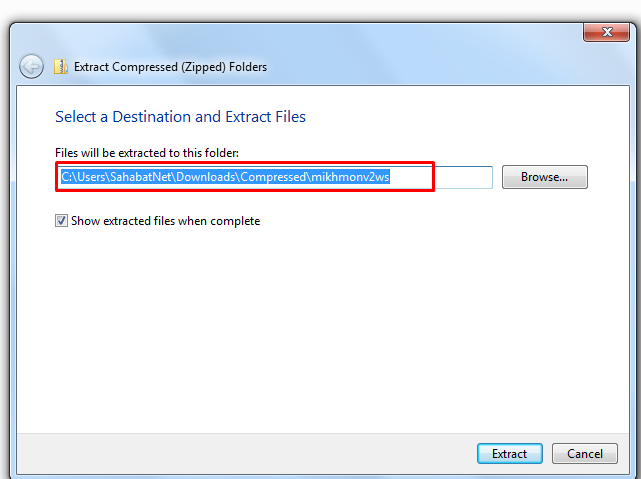641x479 pixels.
Task: Click 'Select a Destination and Extract Files' heading
Action: click(x=180, y=117)
